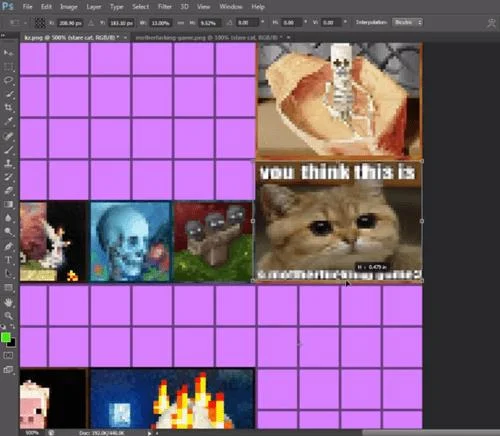This screenshot has height=436, width=500.
Task: Select the Hand tool
Action: (8, 302)
